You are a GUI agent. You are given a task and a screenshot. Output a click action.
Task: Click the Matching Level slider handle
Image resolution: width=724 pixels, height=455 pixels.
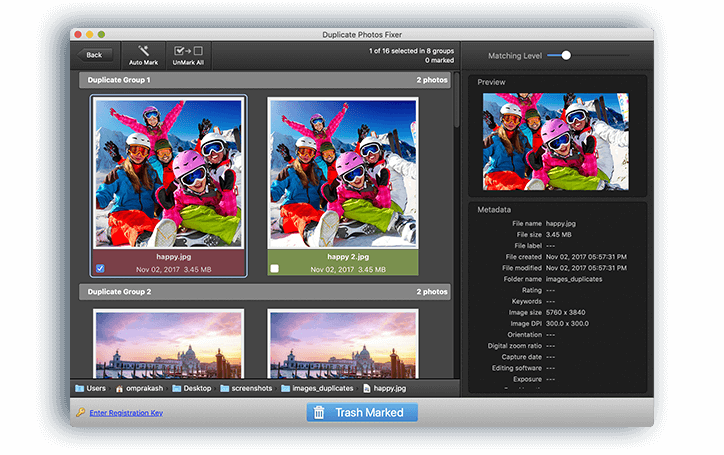pos(565,55)
